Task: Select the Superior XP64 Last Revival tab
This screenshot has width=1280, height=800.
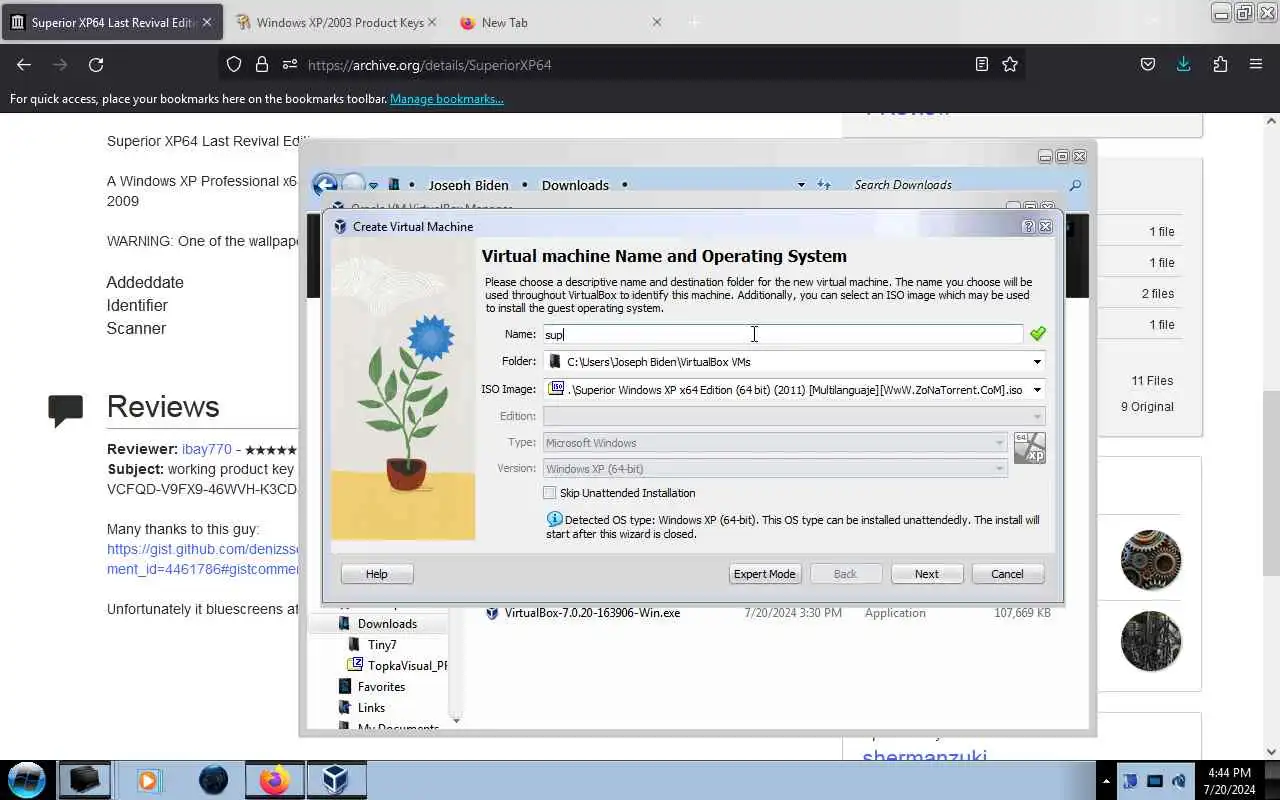Action: coord(112,22)
